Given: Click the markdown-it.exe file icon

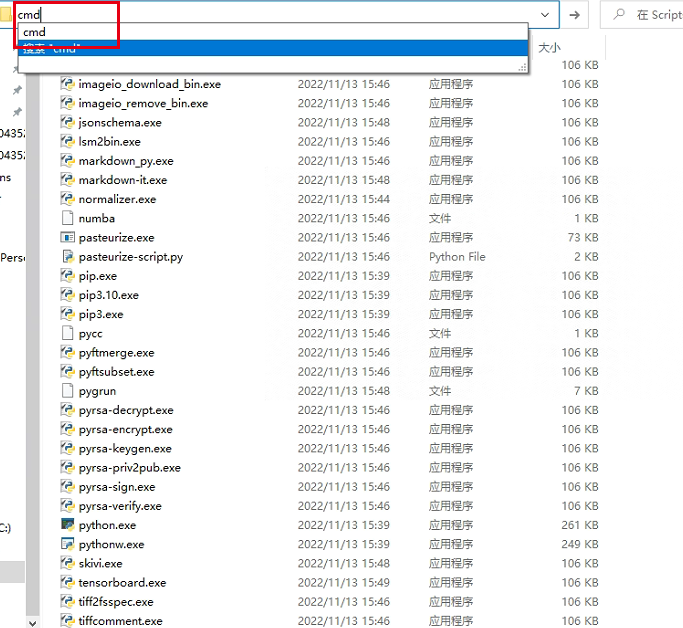Looking at the screenshot, I should coord(68,179).
